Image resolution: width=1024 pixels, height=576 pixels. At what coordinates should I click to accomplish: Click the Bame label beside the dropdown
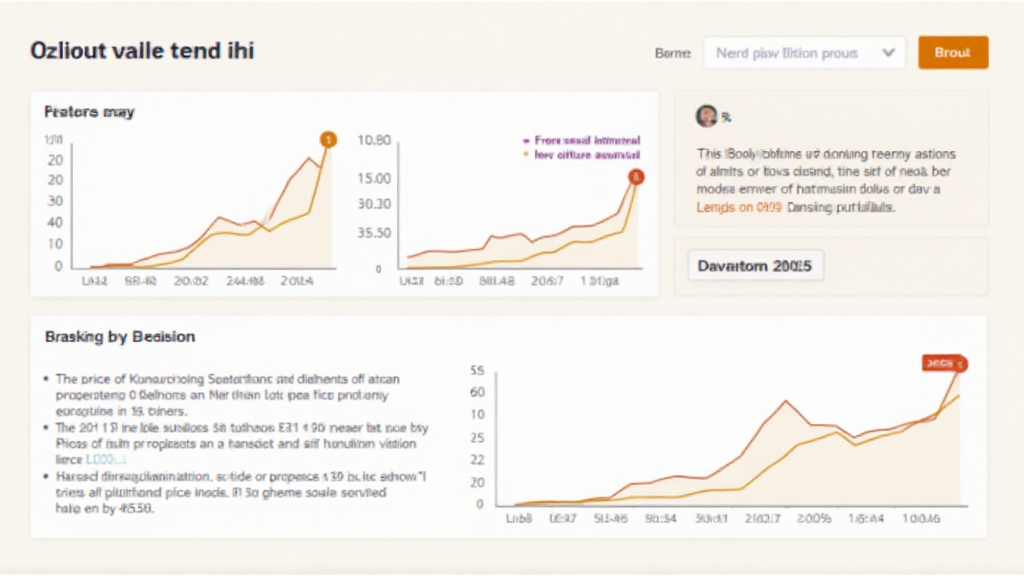(672, 53)
